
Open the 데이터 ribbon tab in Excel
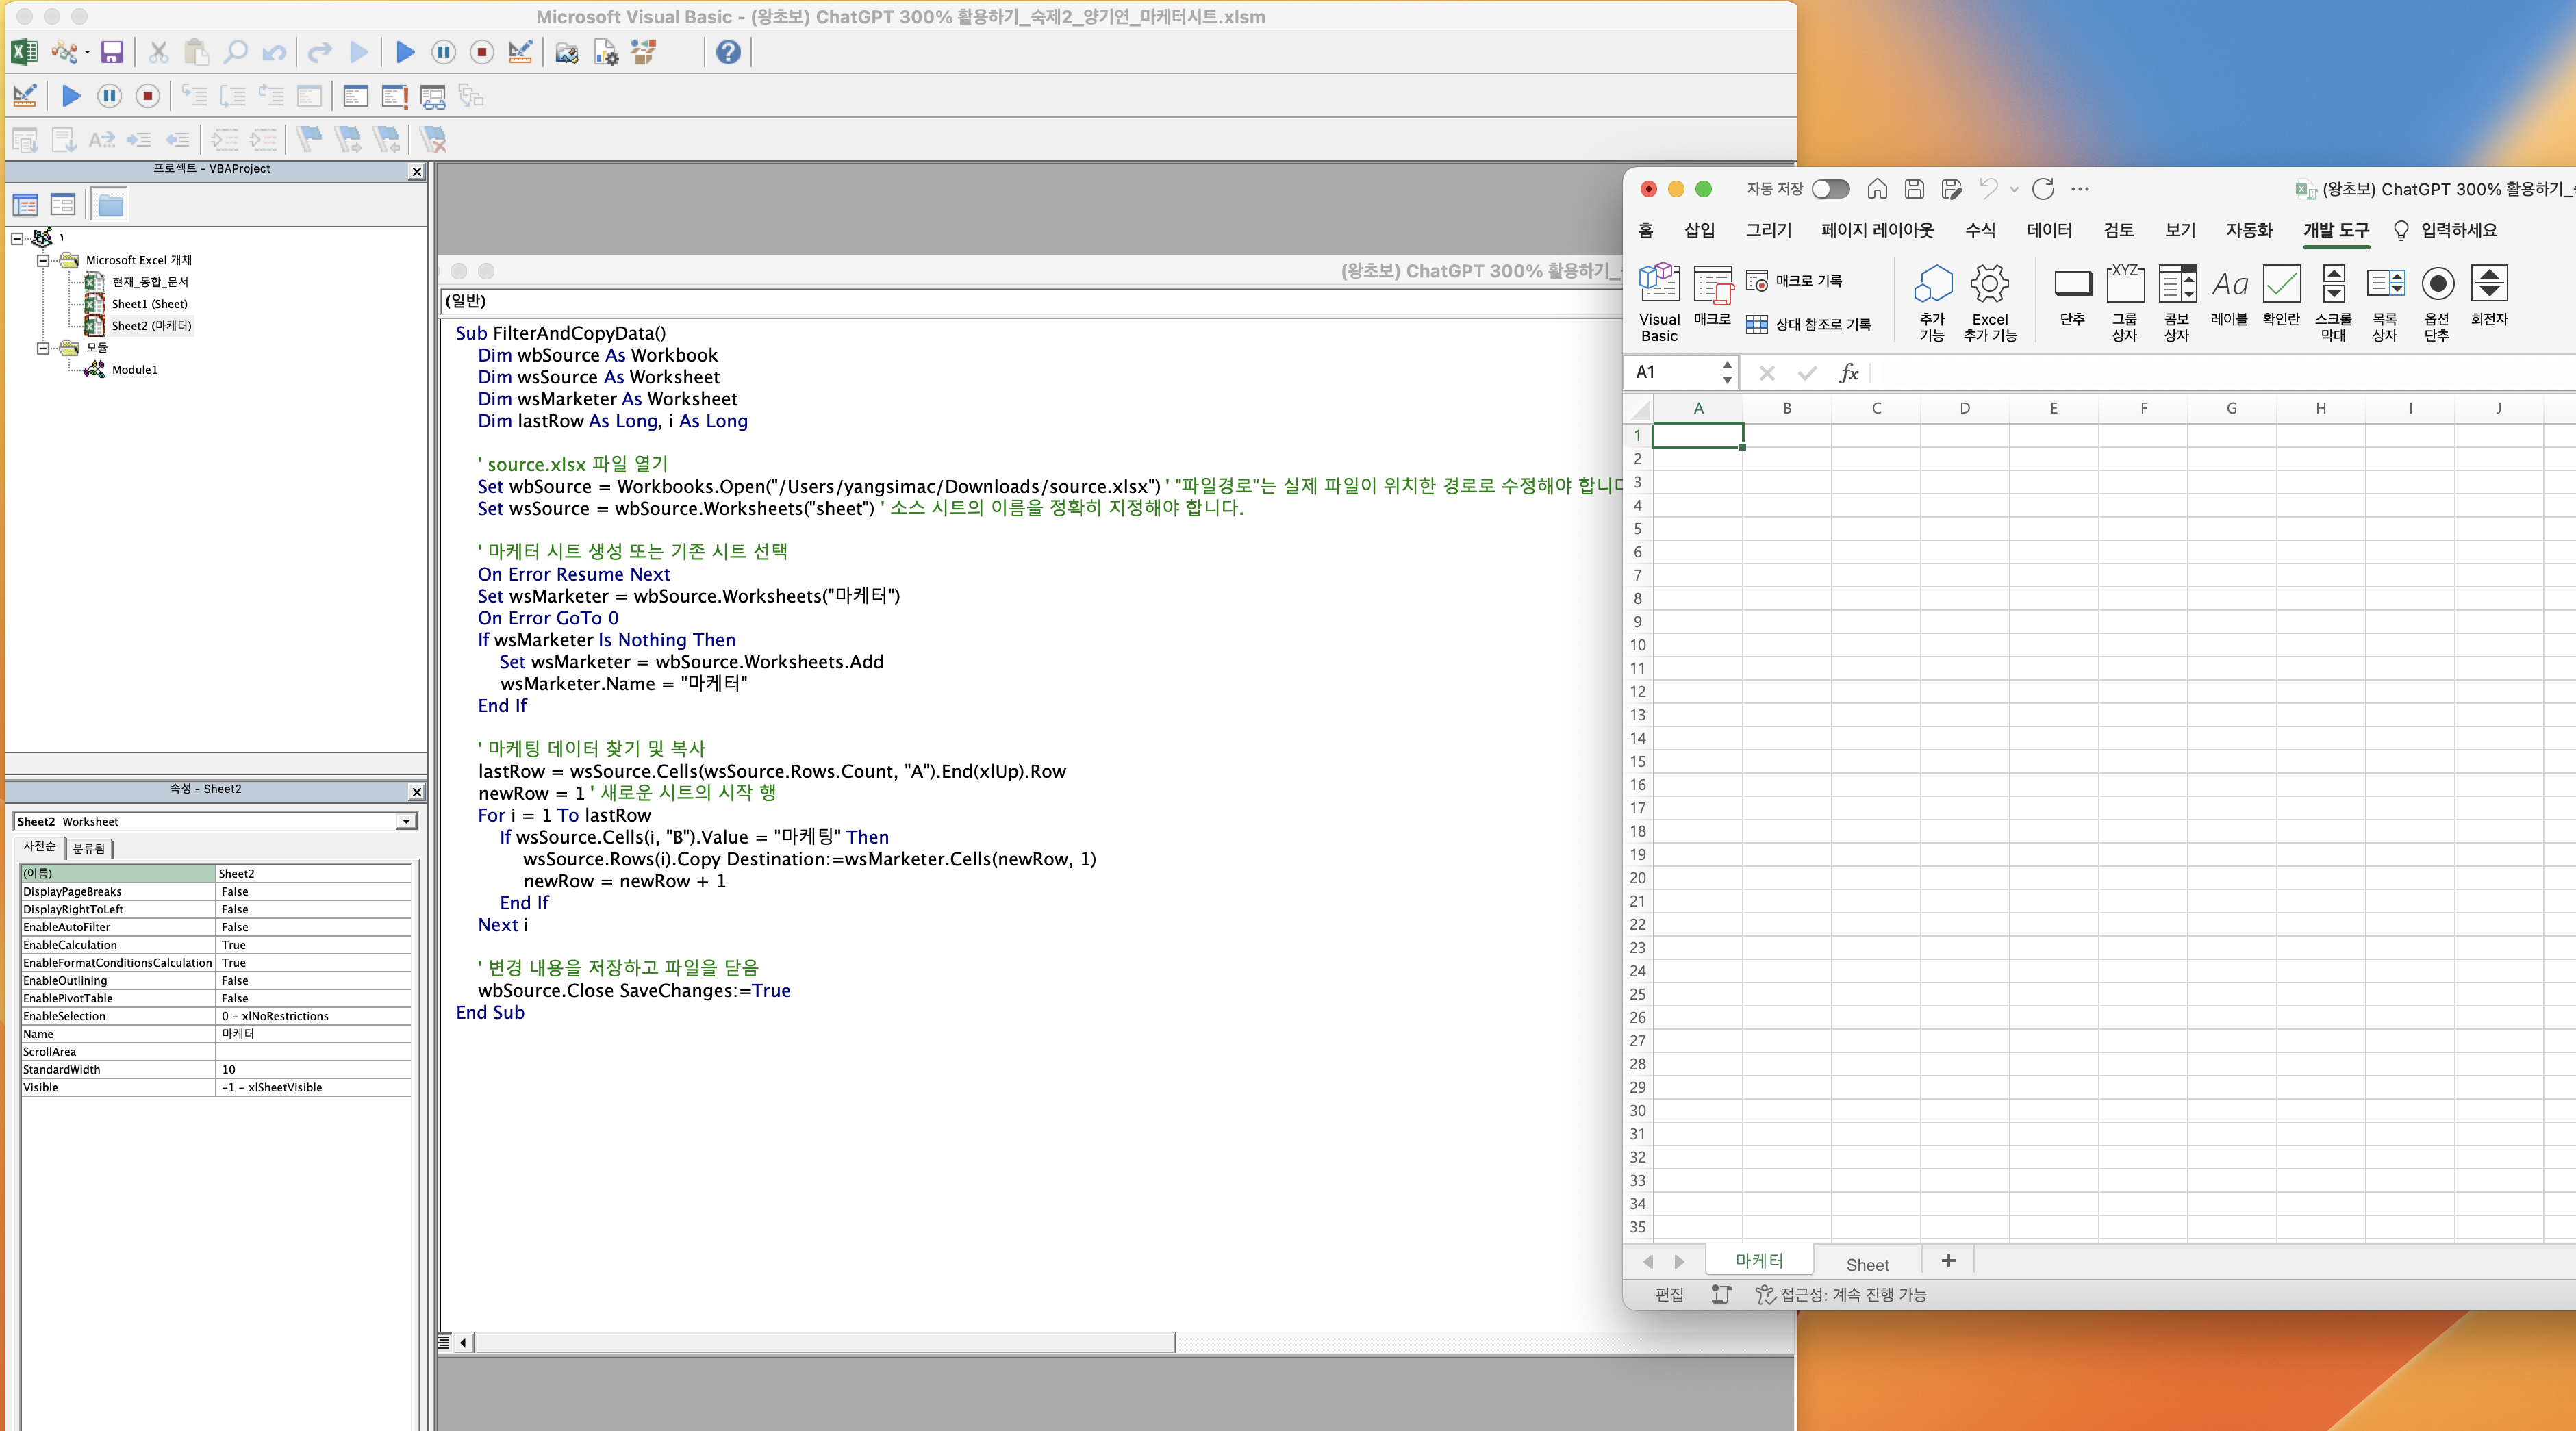2049,230
